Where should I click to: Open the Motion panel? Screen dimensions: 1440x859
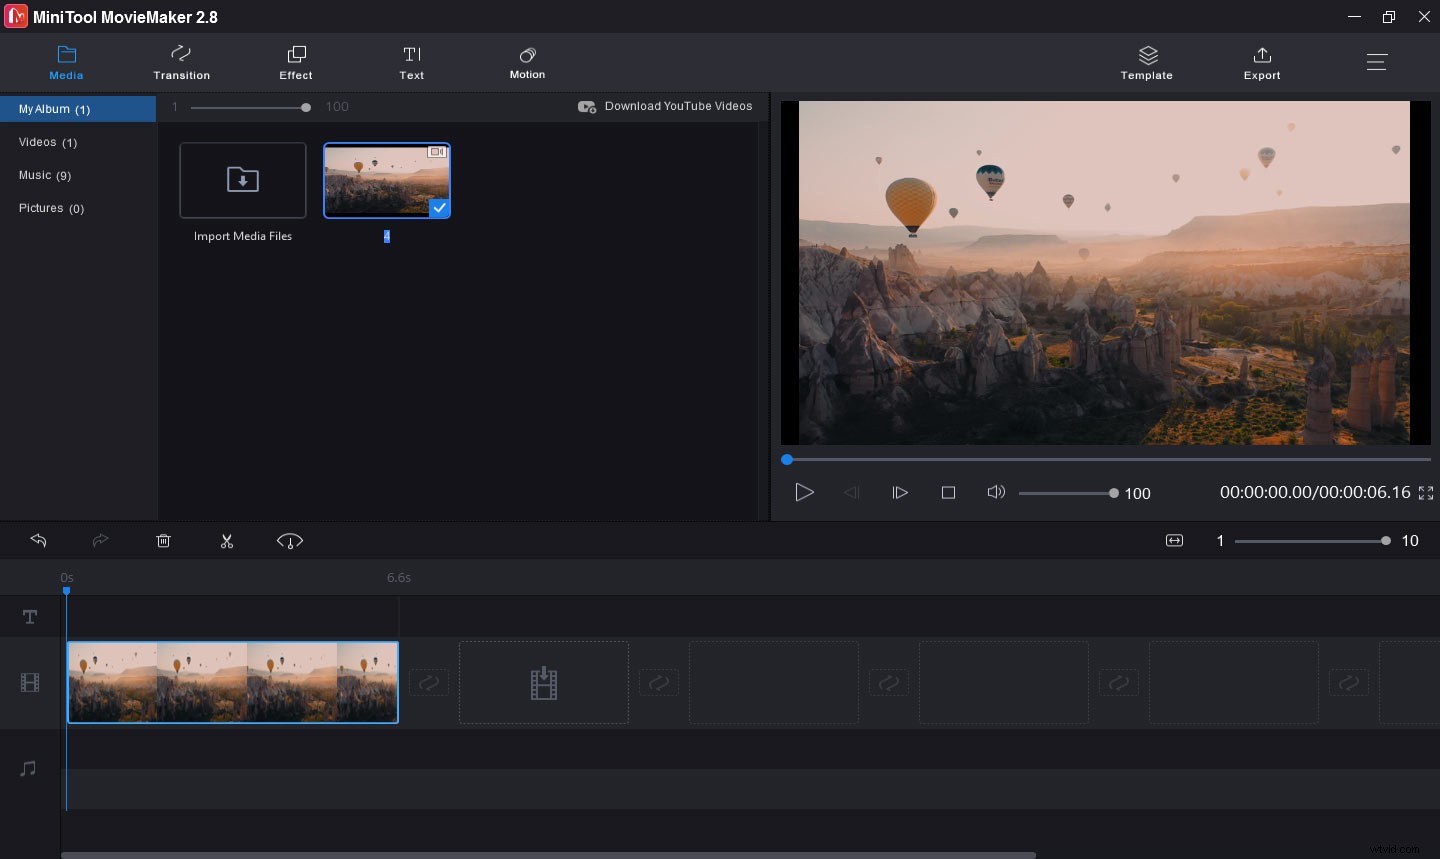pos(527,62)
